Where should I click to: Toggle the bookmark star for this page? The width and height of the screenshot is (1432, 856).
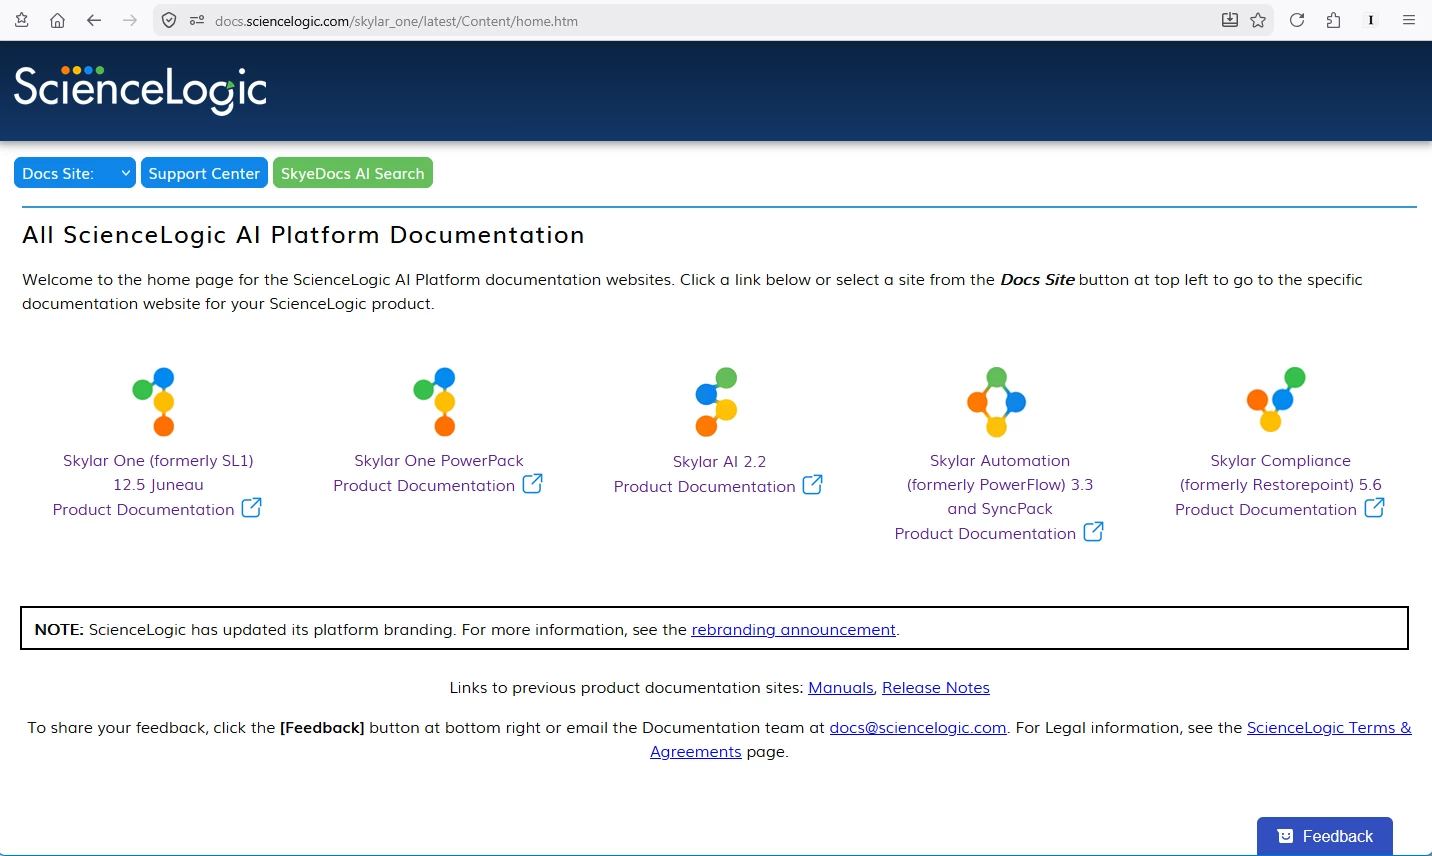(1258, 20)
